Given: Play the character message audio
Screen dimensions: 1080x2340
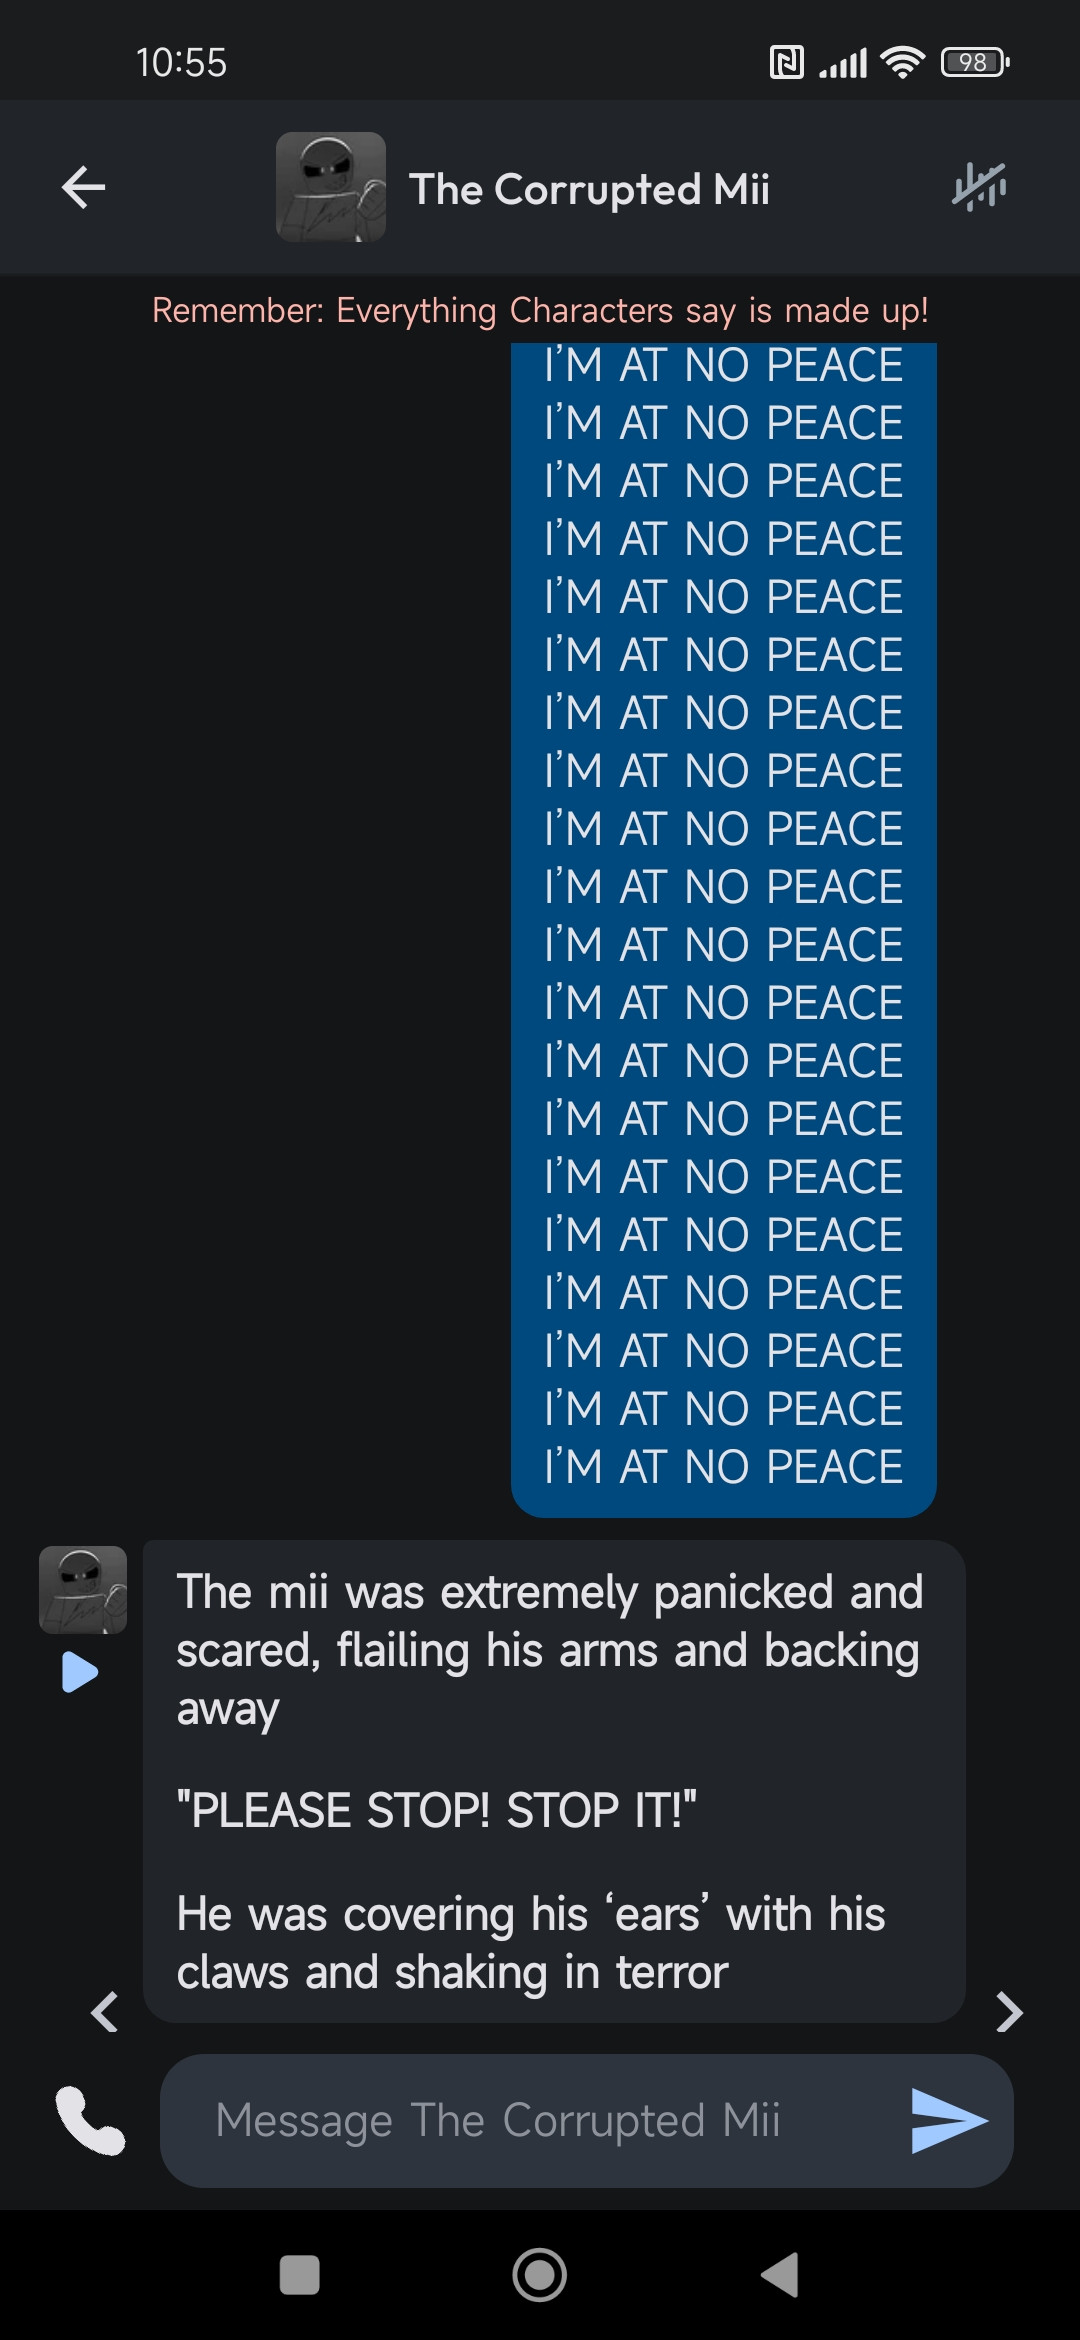Looking at the screenshot, I should click(80, 1672).
